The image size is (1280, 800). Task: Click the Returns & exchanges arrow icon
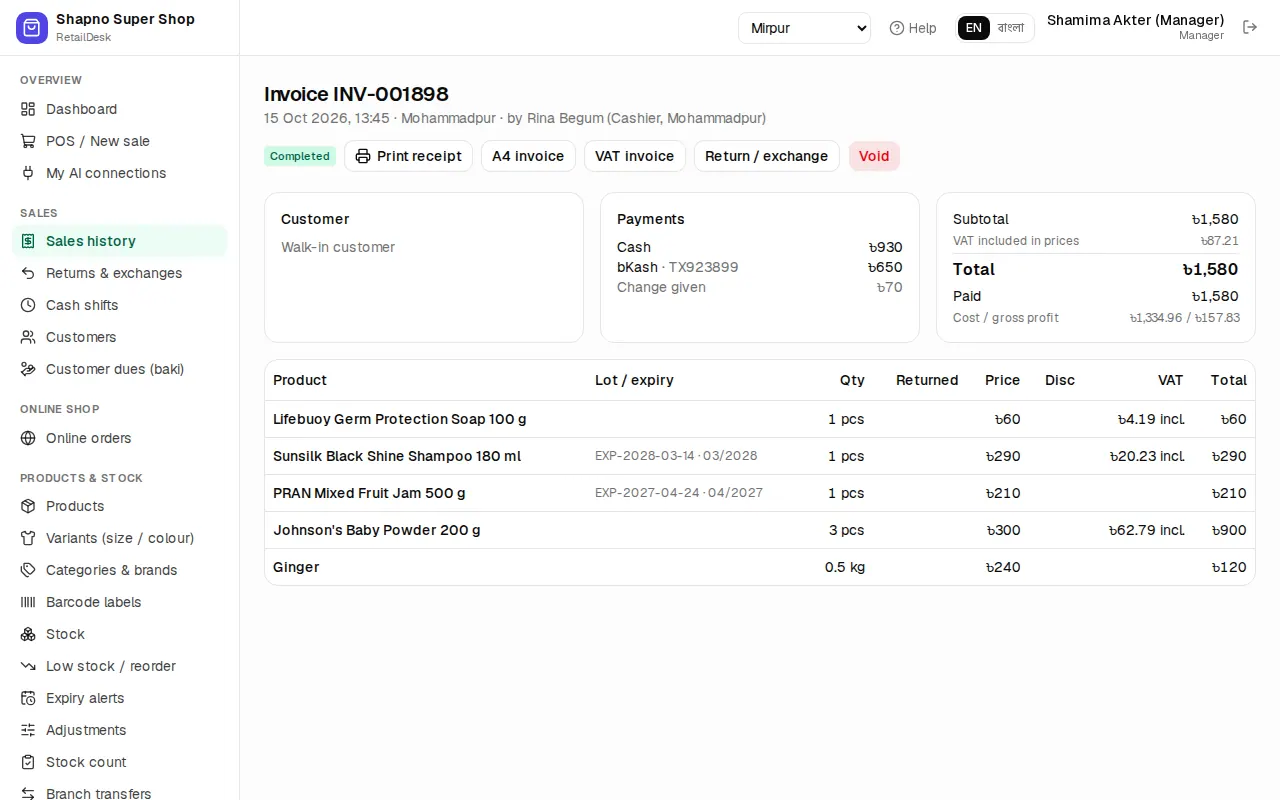28,273
